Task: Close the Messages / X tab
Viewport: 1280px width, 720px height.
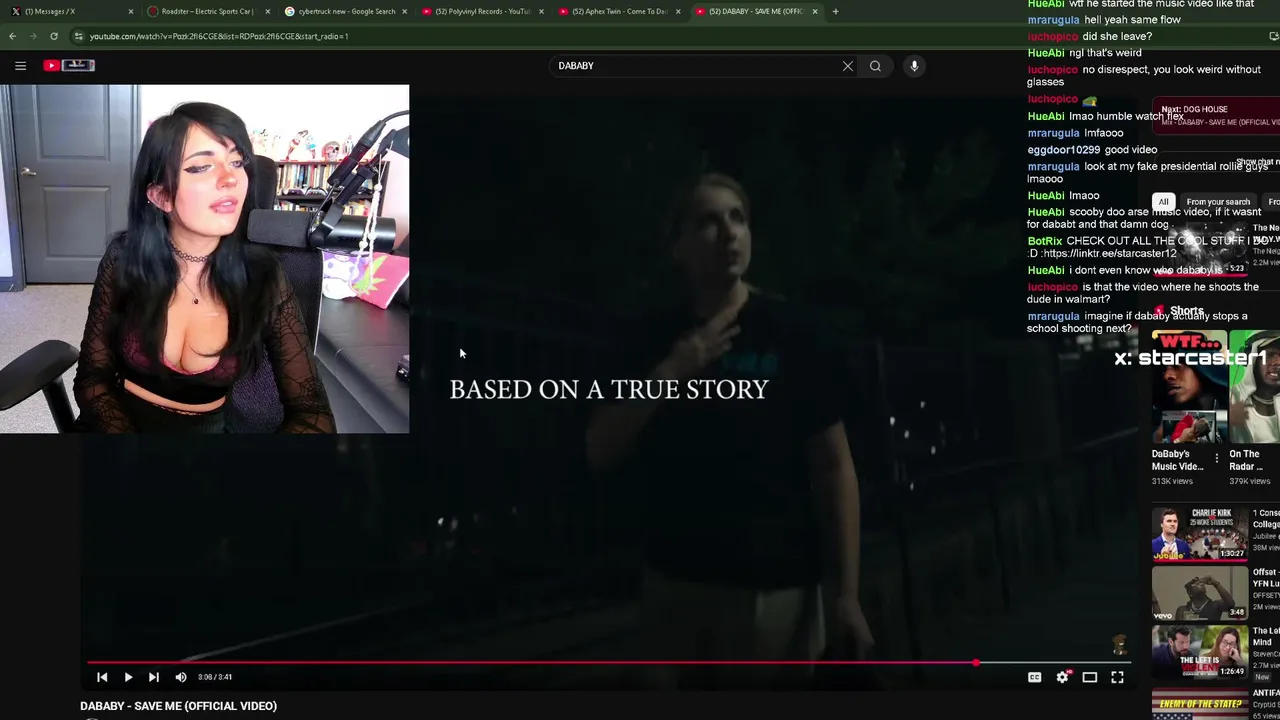Action: 131,11
